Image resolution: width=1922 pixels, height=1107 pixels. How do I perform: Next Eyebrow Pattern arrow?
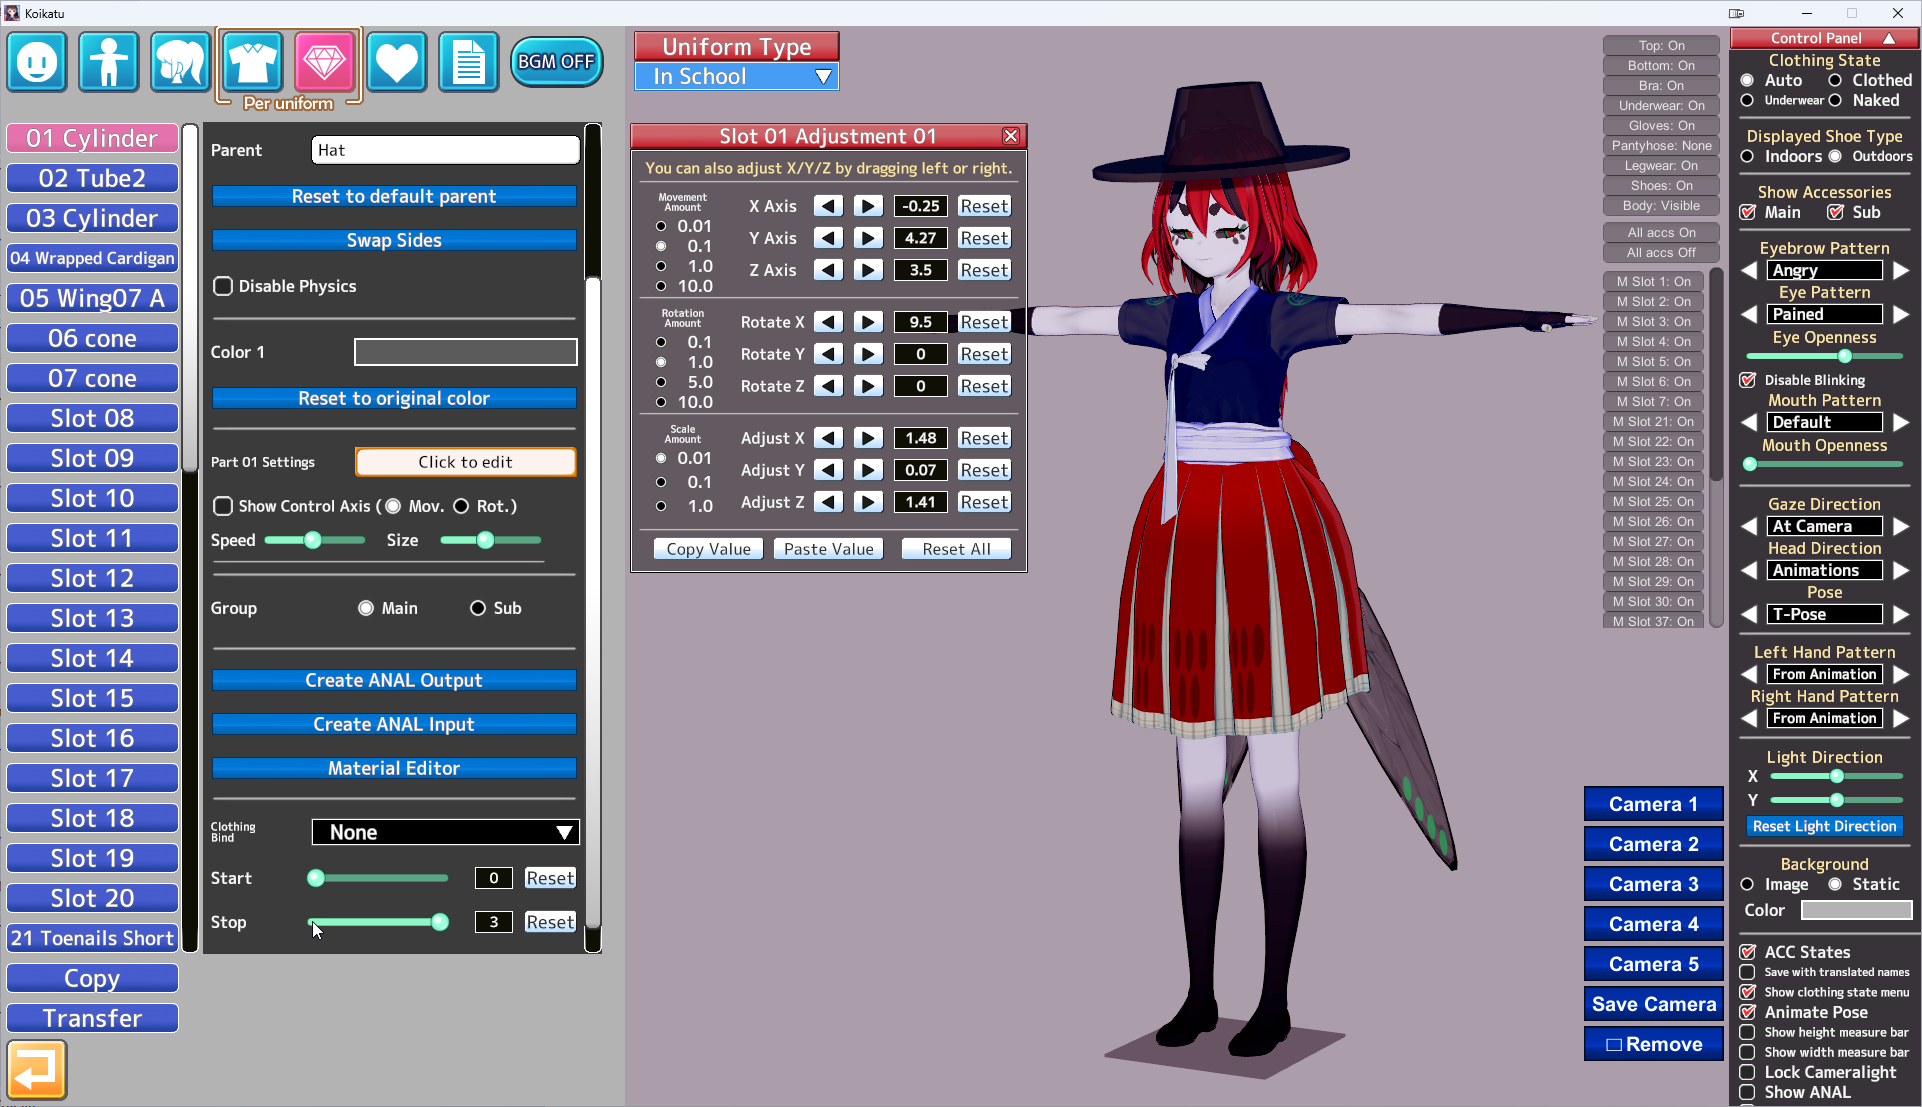[1901, 270]
